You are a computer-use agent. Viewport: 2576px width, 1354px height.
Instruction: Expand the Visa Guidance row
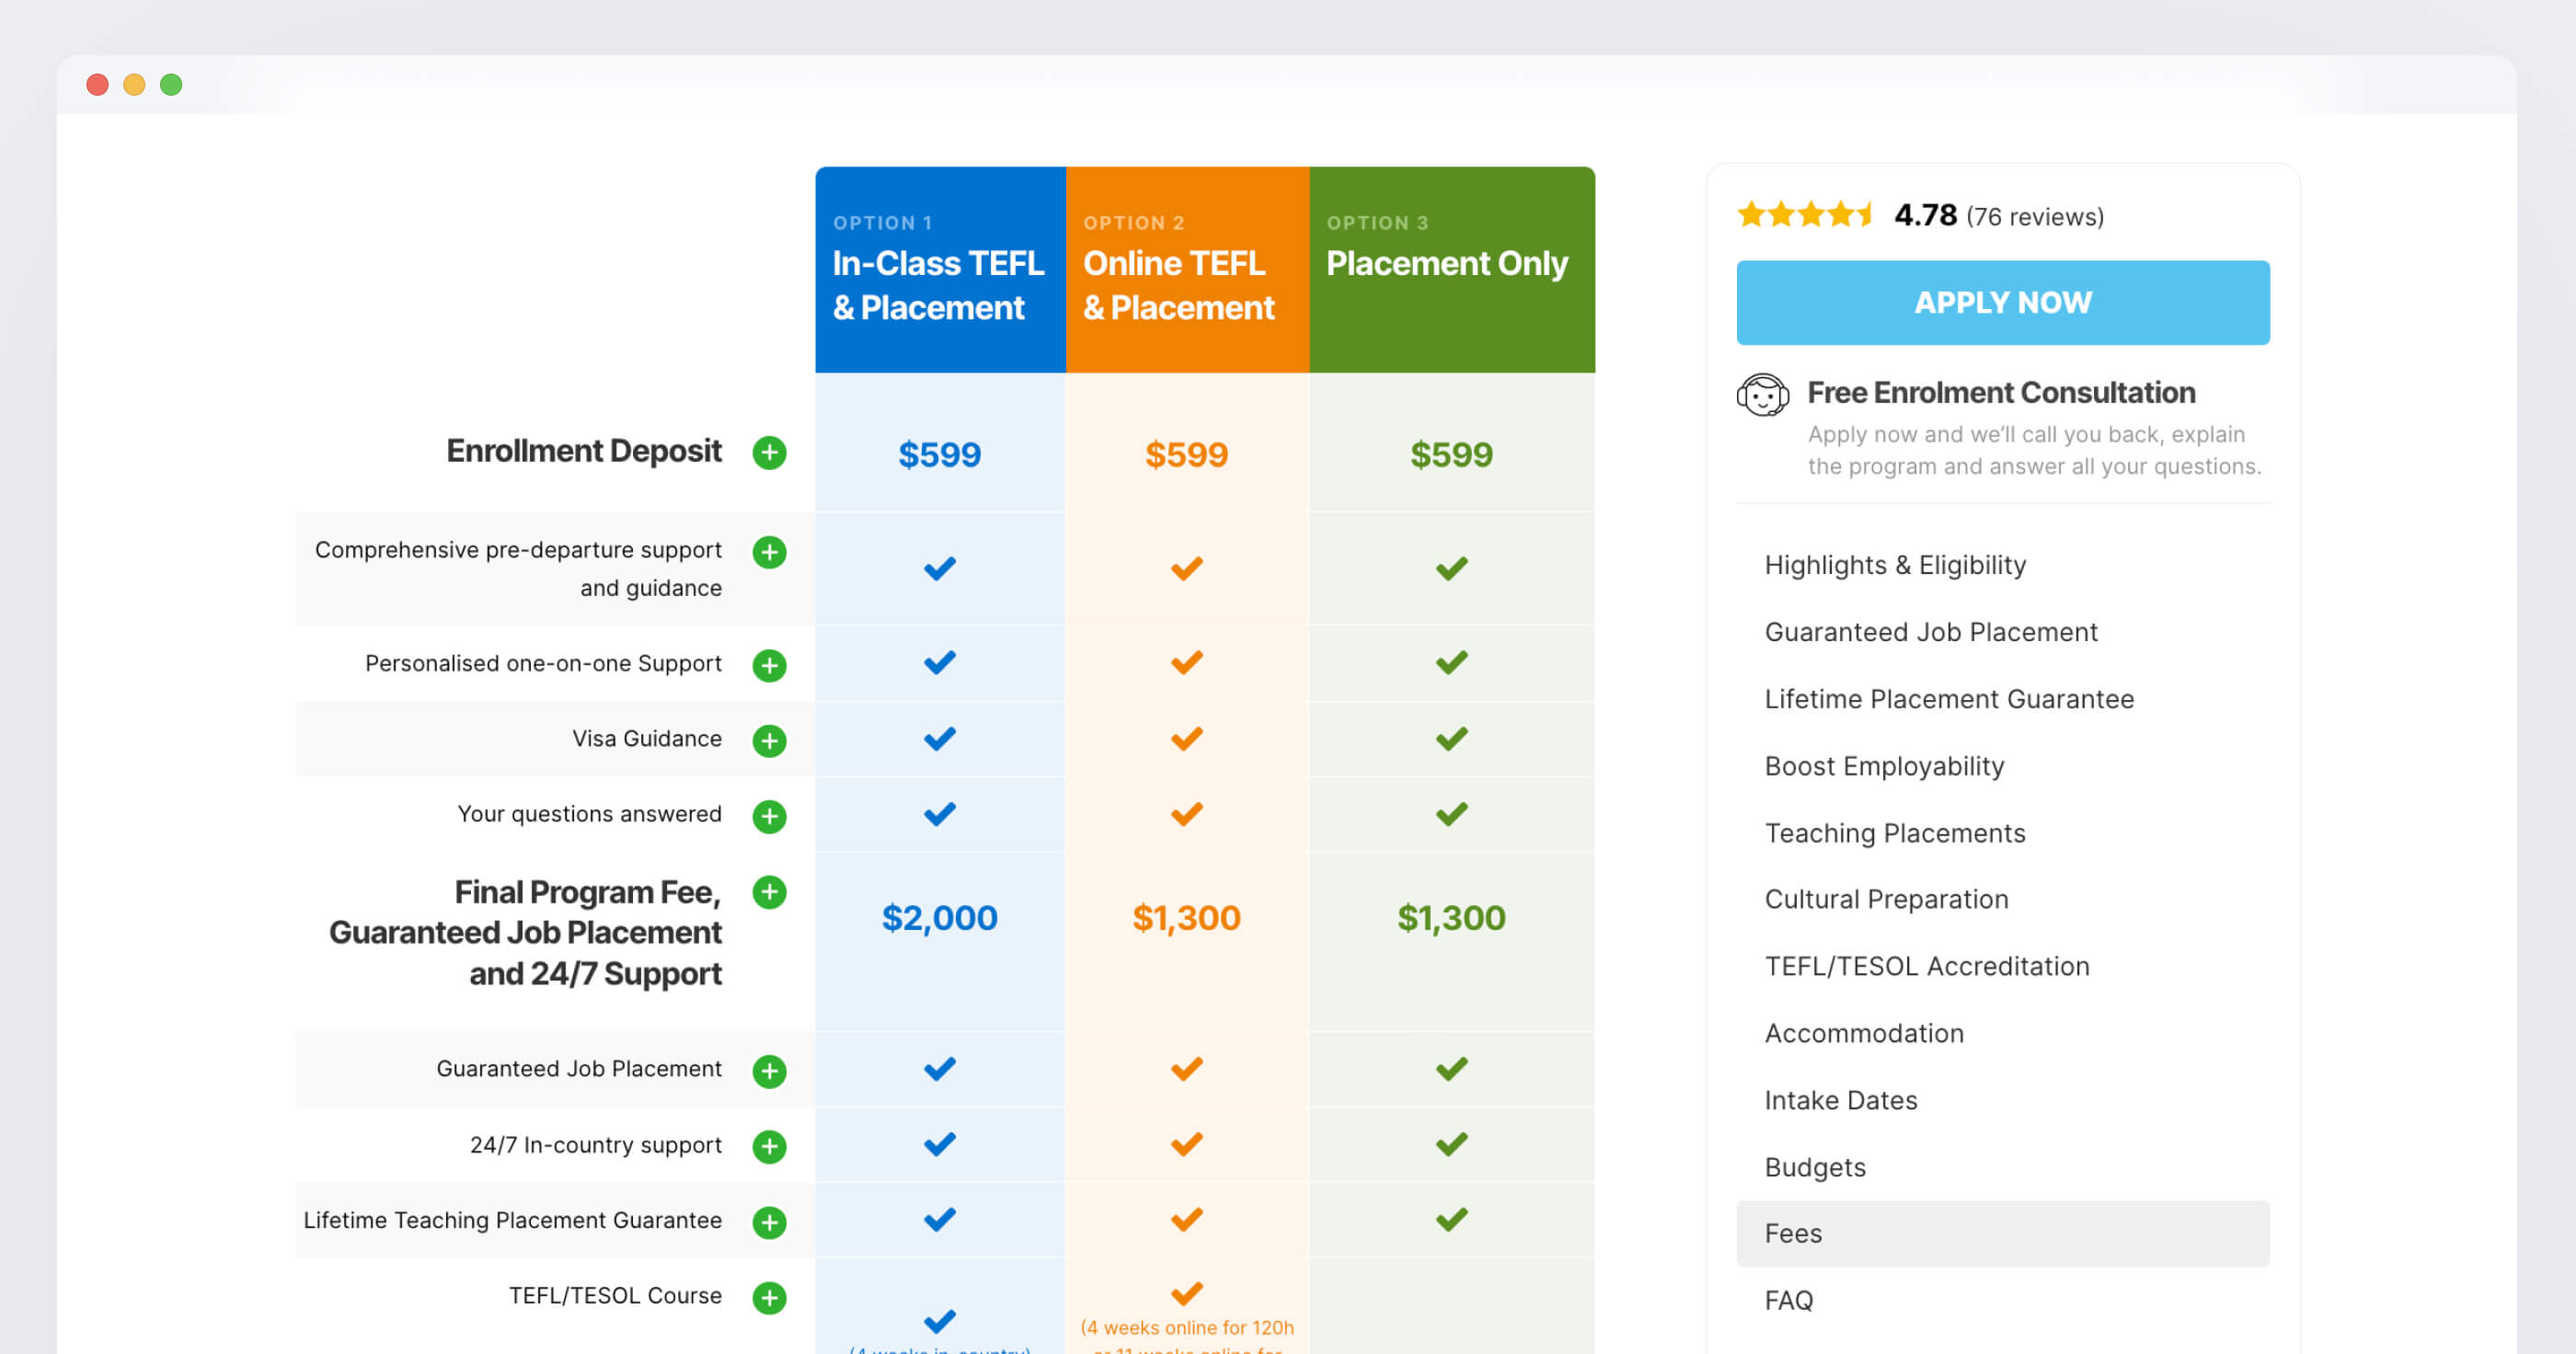click(x=769, y=741)
